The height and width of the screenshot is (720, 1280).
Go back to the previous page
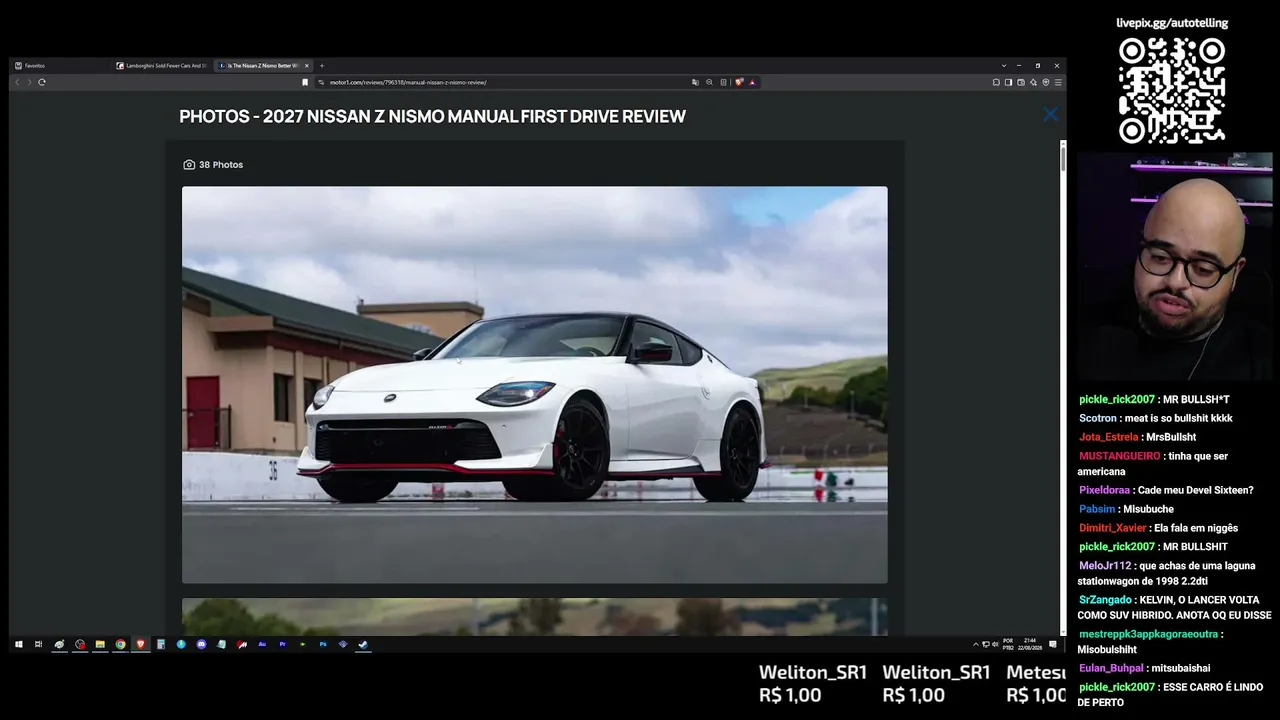point(17,82)
